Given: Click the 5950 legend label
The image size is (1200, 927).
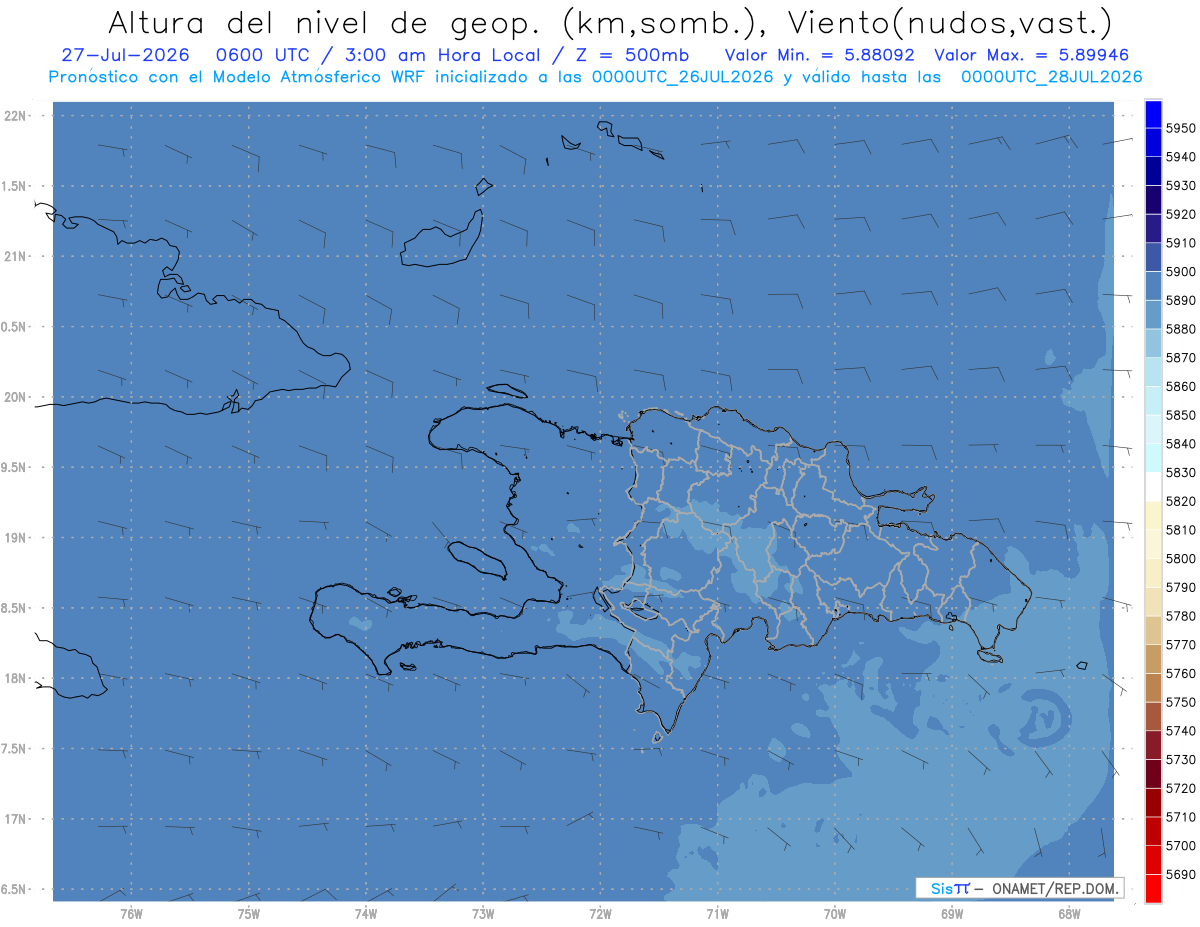Looking at the screenshot, I should pyautogui.click(x=1180, y=128).
